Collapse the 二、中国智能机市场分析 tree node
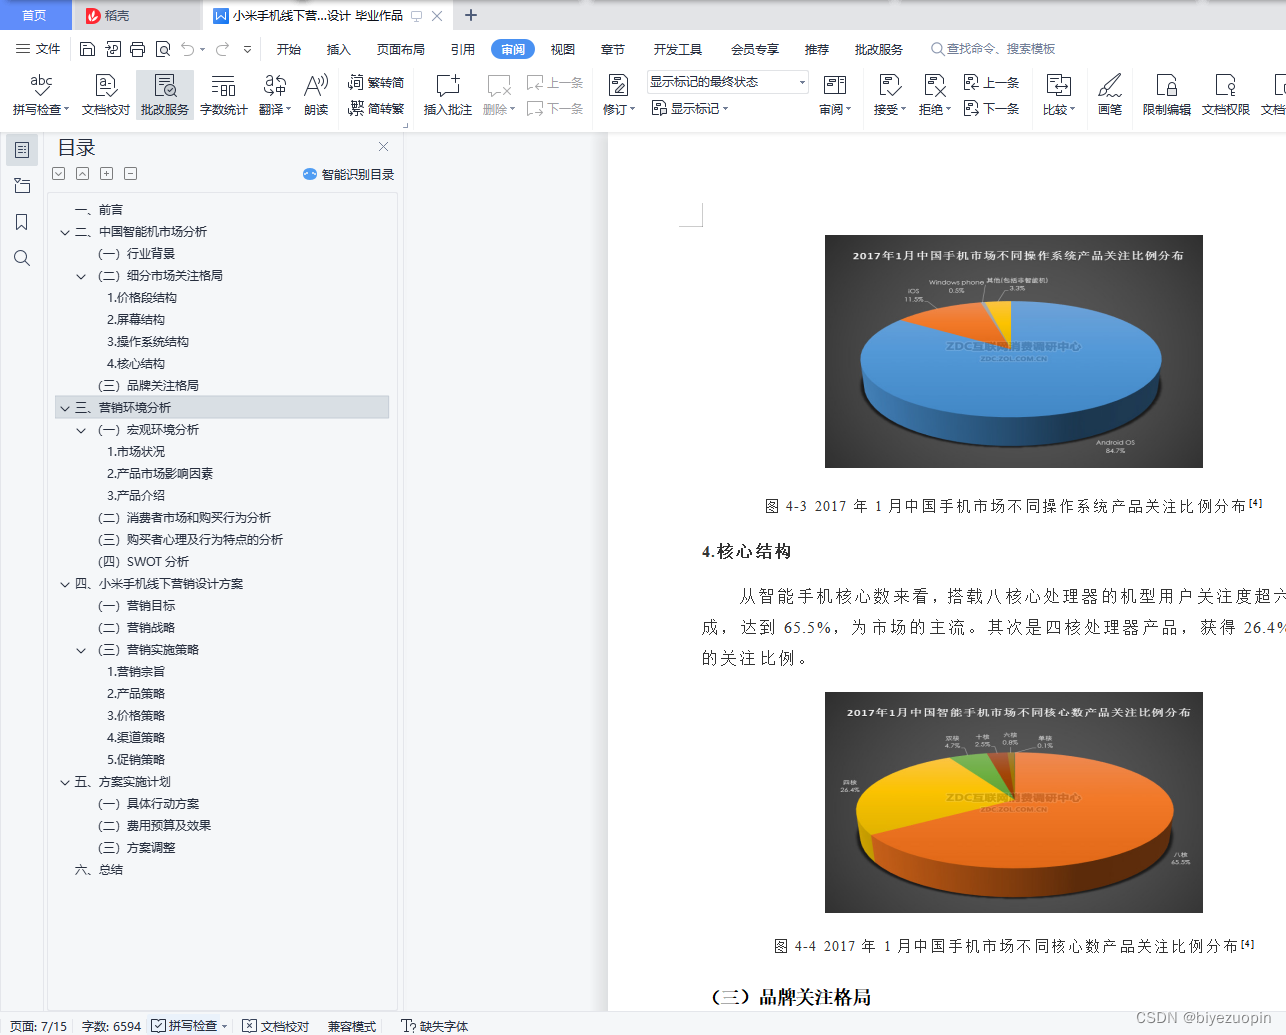This screenshot has height=1035, width=1286. pos(65,232)
